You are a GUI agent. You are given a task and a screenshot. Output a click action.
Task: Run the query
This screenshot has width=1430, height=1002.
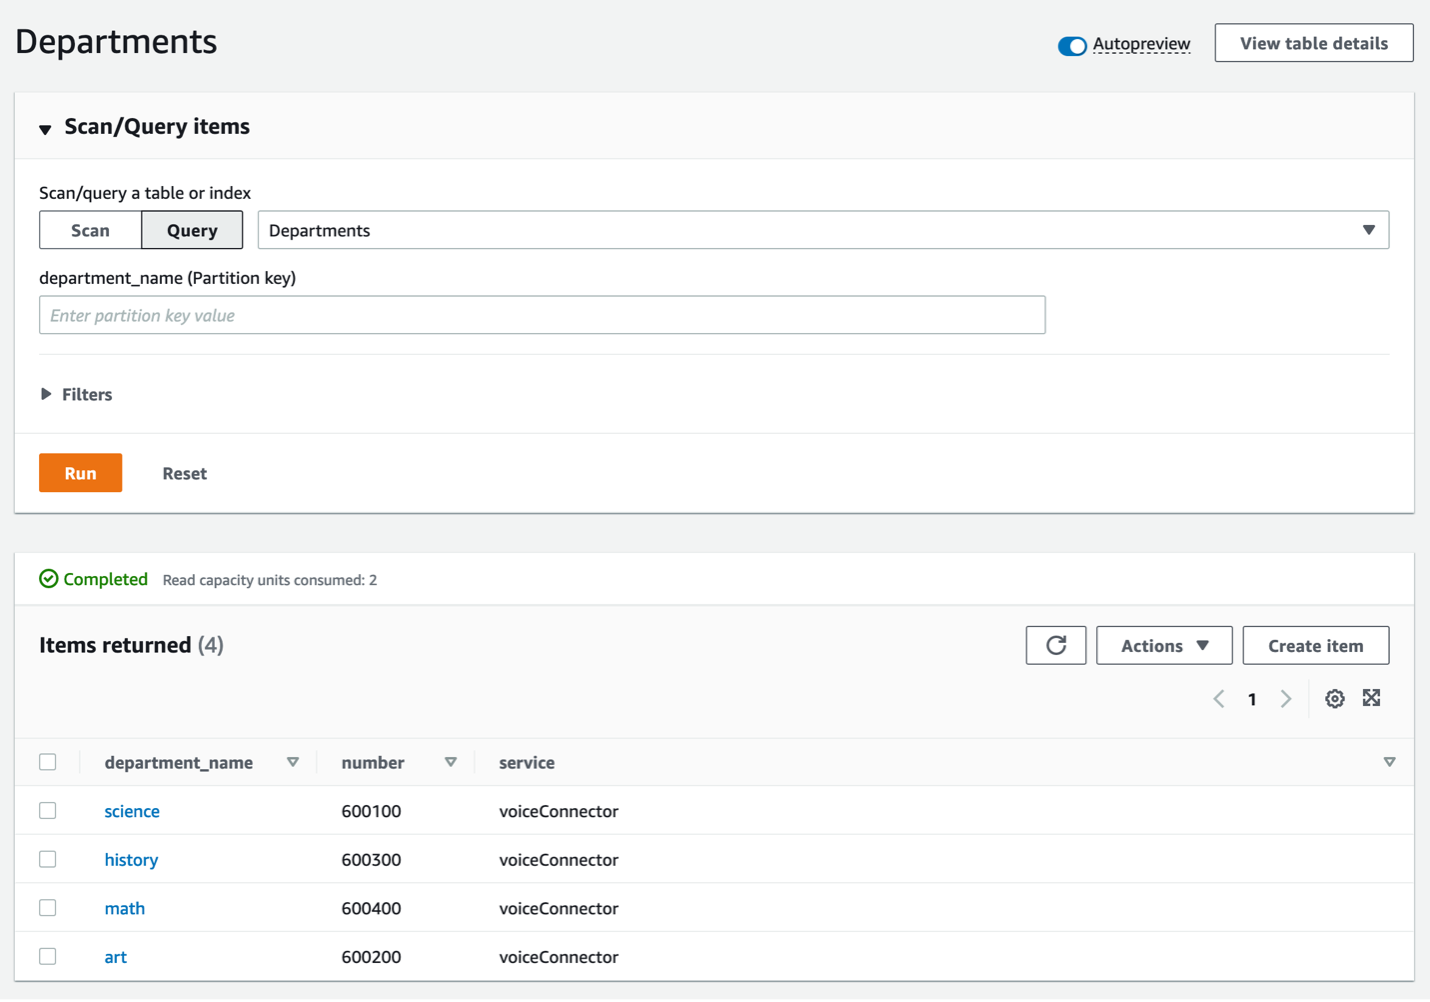(80, 472)
